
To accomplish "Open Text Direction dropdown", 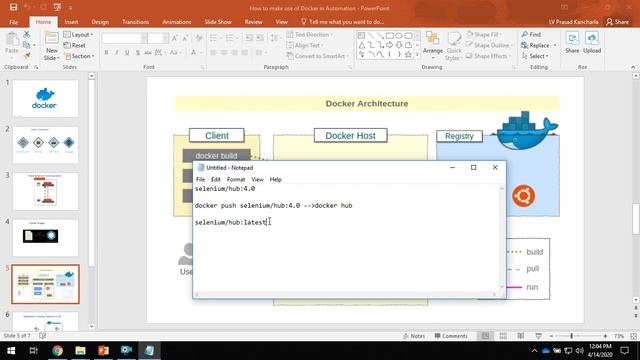I will point(309,35).
